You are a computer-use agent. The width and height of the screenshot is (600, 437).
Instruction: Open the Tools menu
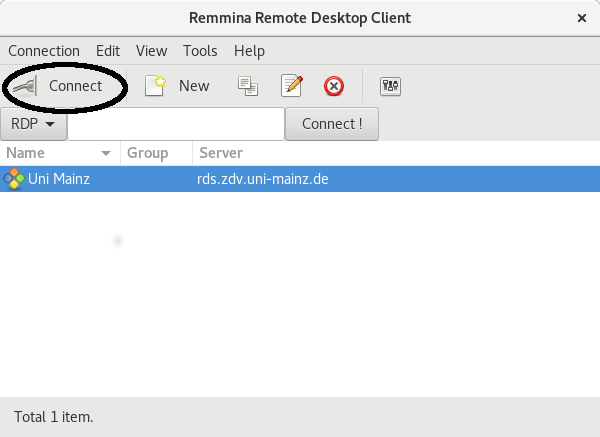click(x=200, y=51)
